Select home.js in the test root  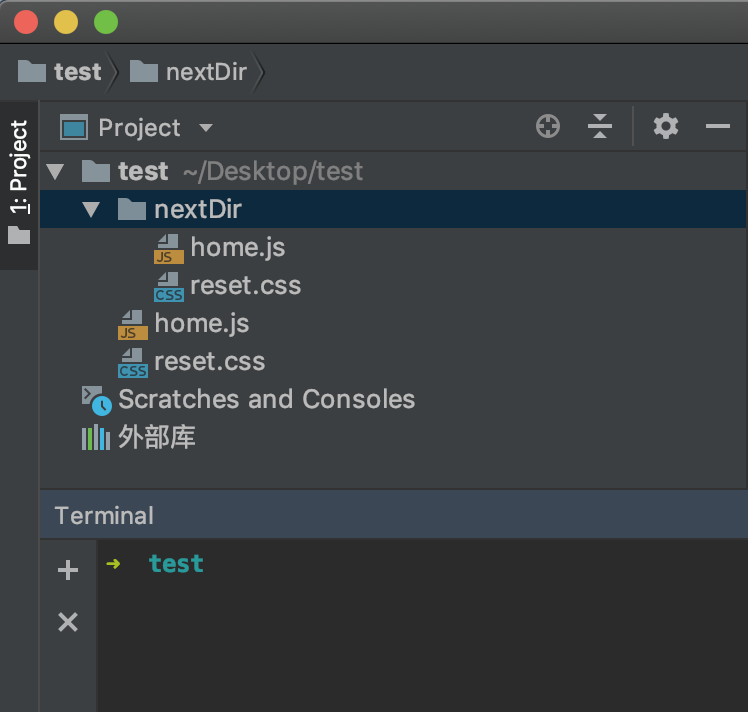coord(201,324)
